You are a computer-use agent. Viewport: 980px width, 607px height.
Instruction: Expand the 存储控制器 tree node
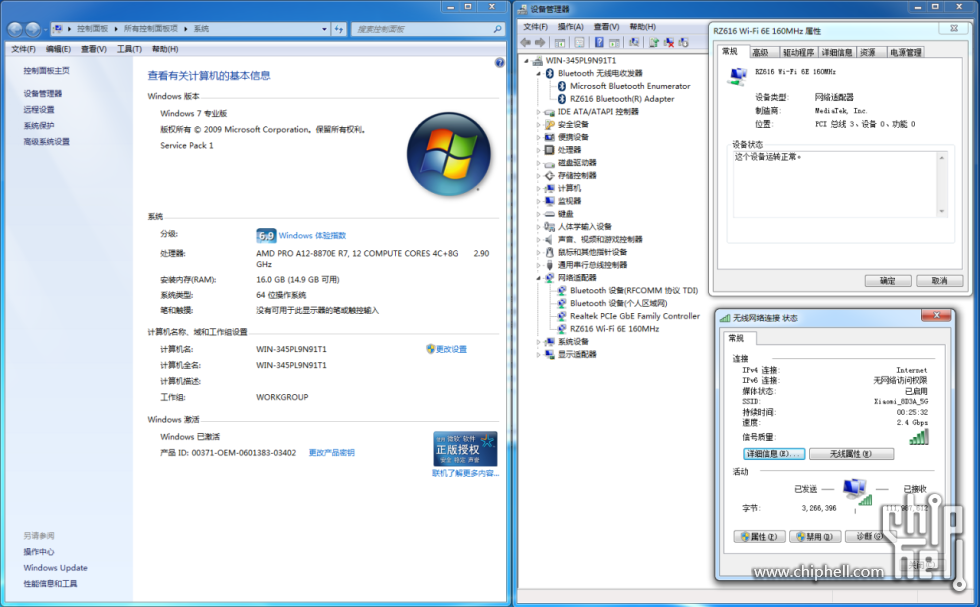tap(538, 176)
